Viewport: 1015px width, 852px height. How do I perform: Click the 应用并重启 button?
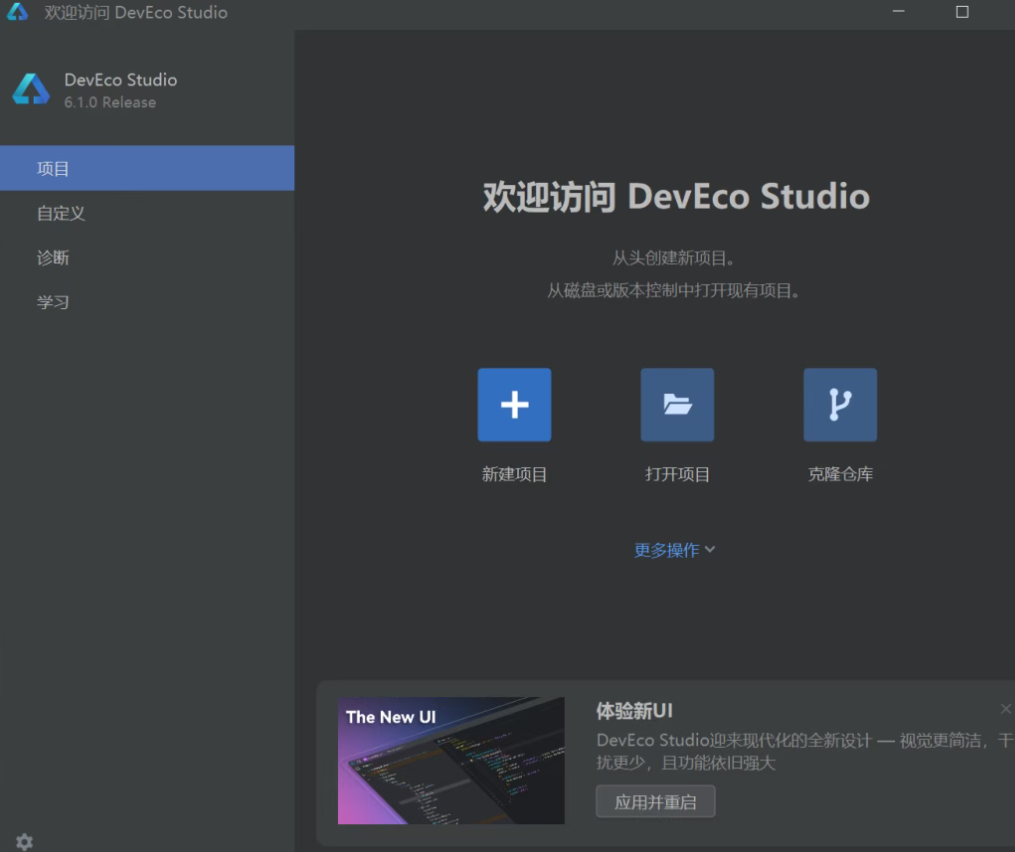click(655, 802)
